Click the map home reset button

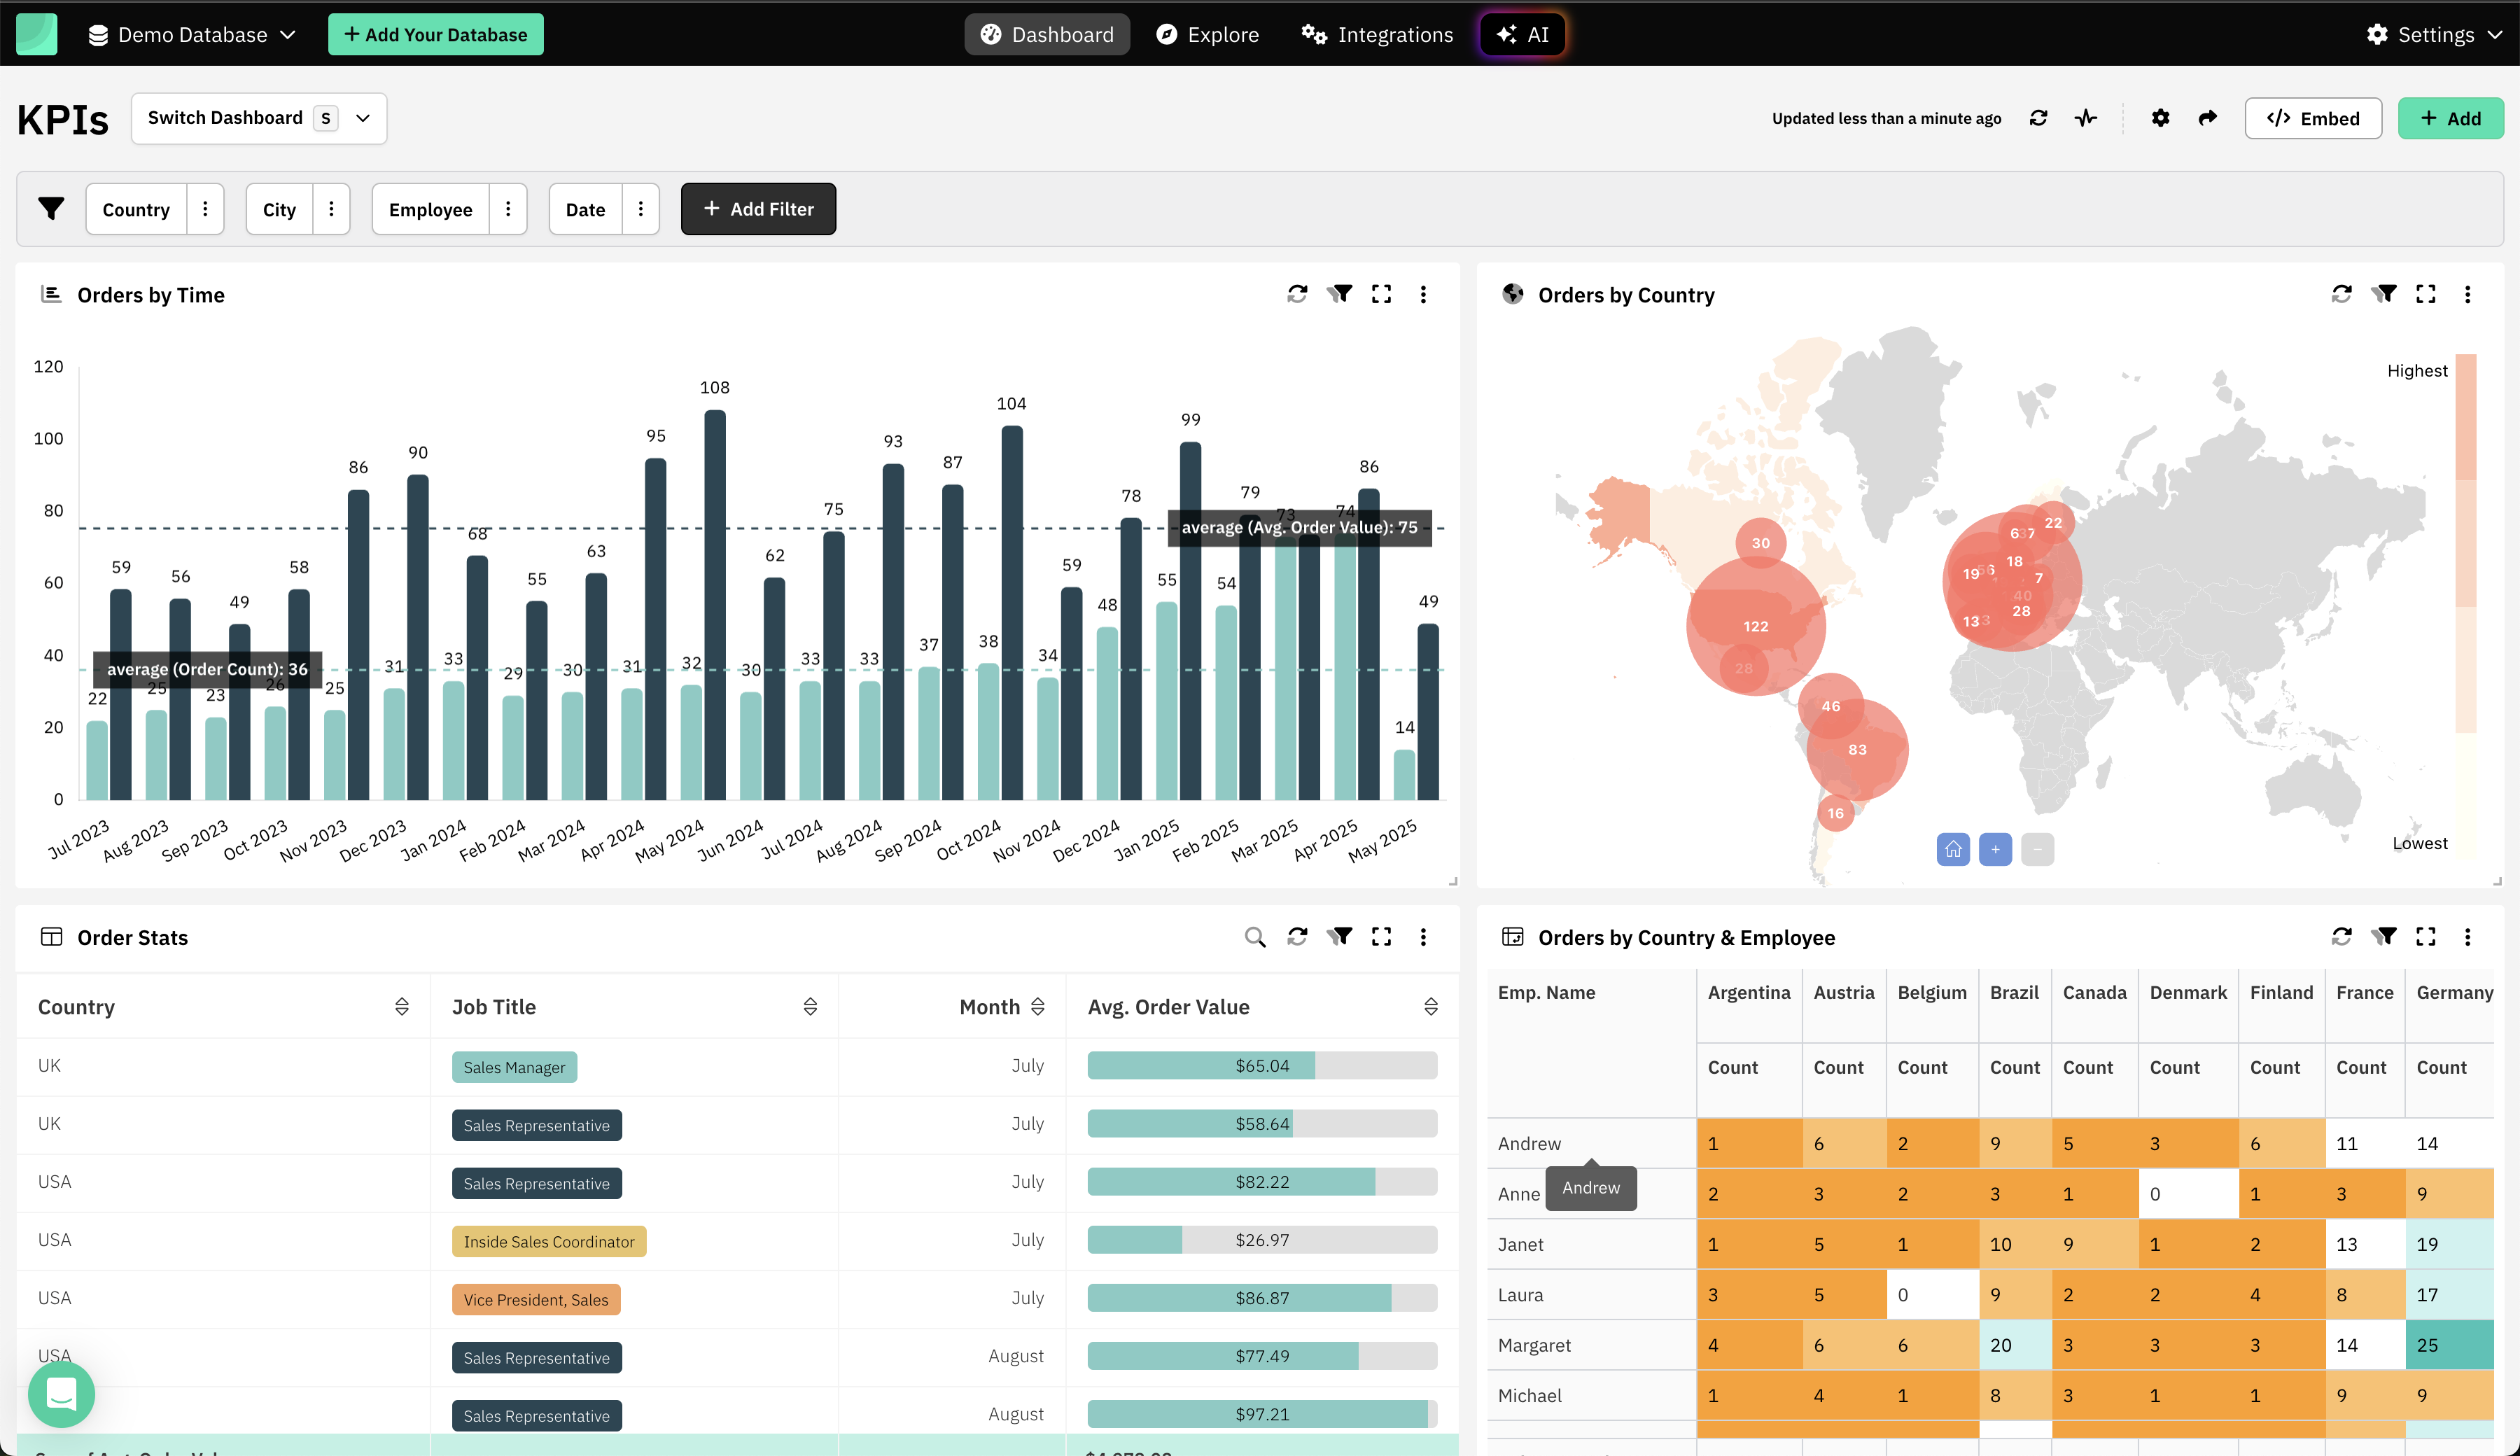pos(1952,849)
